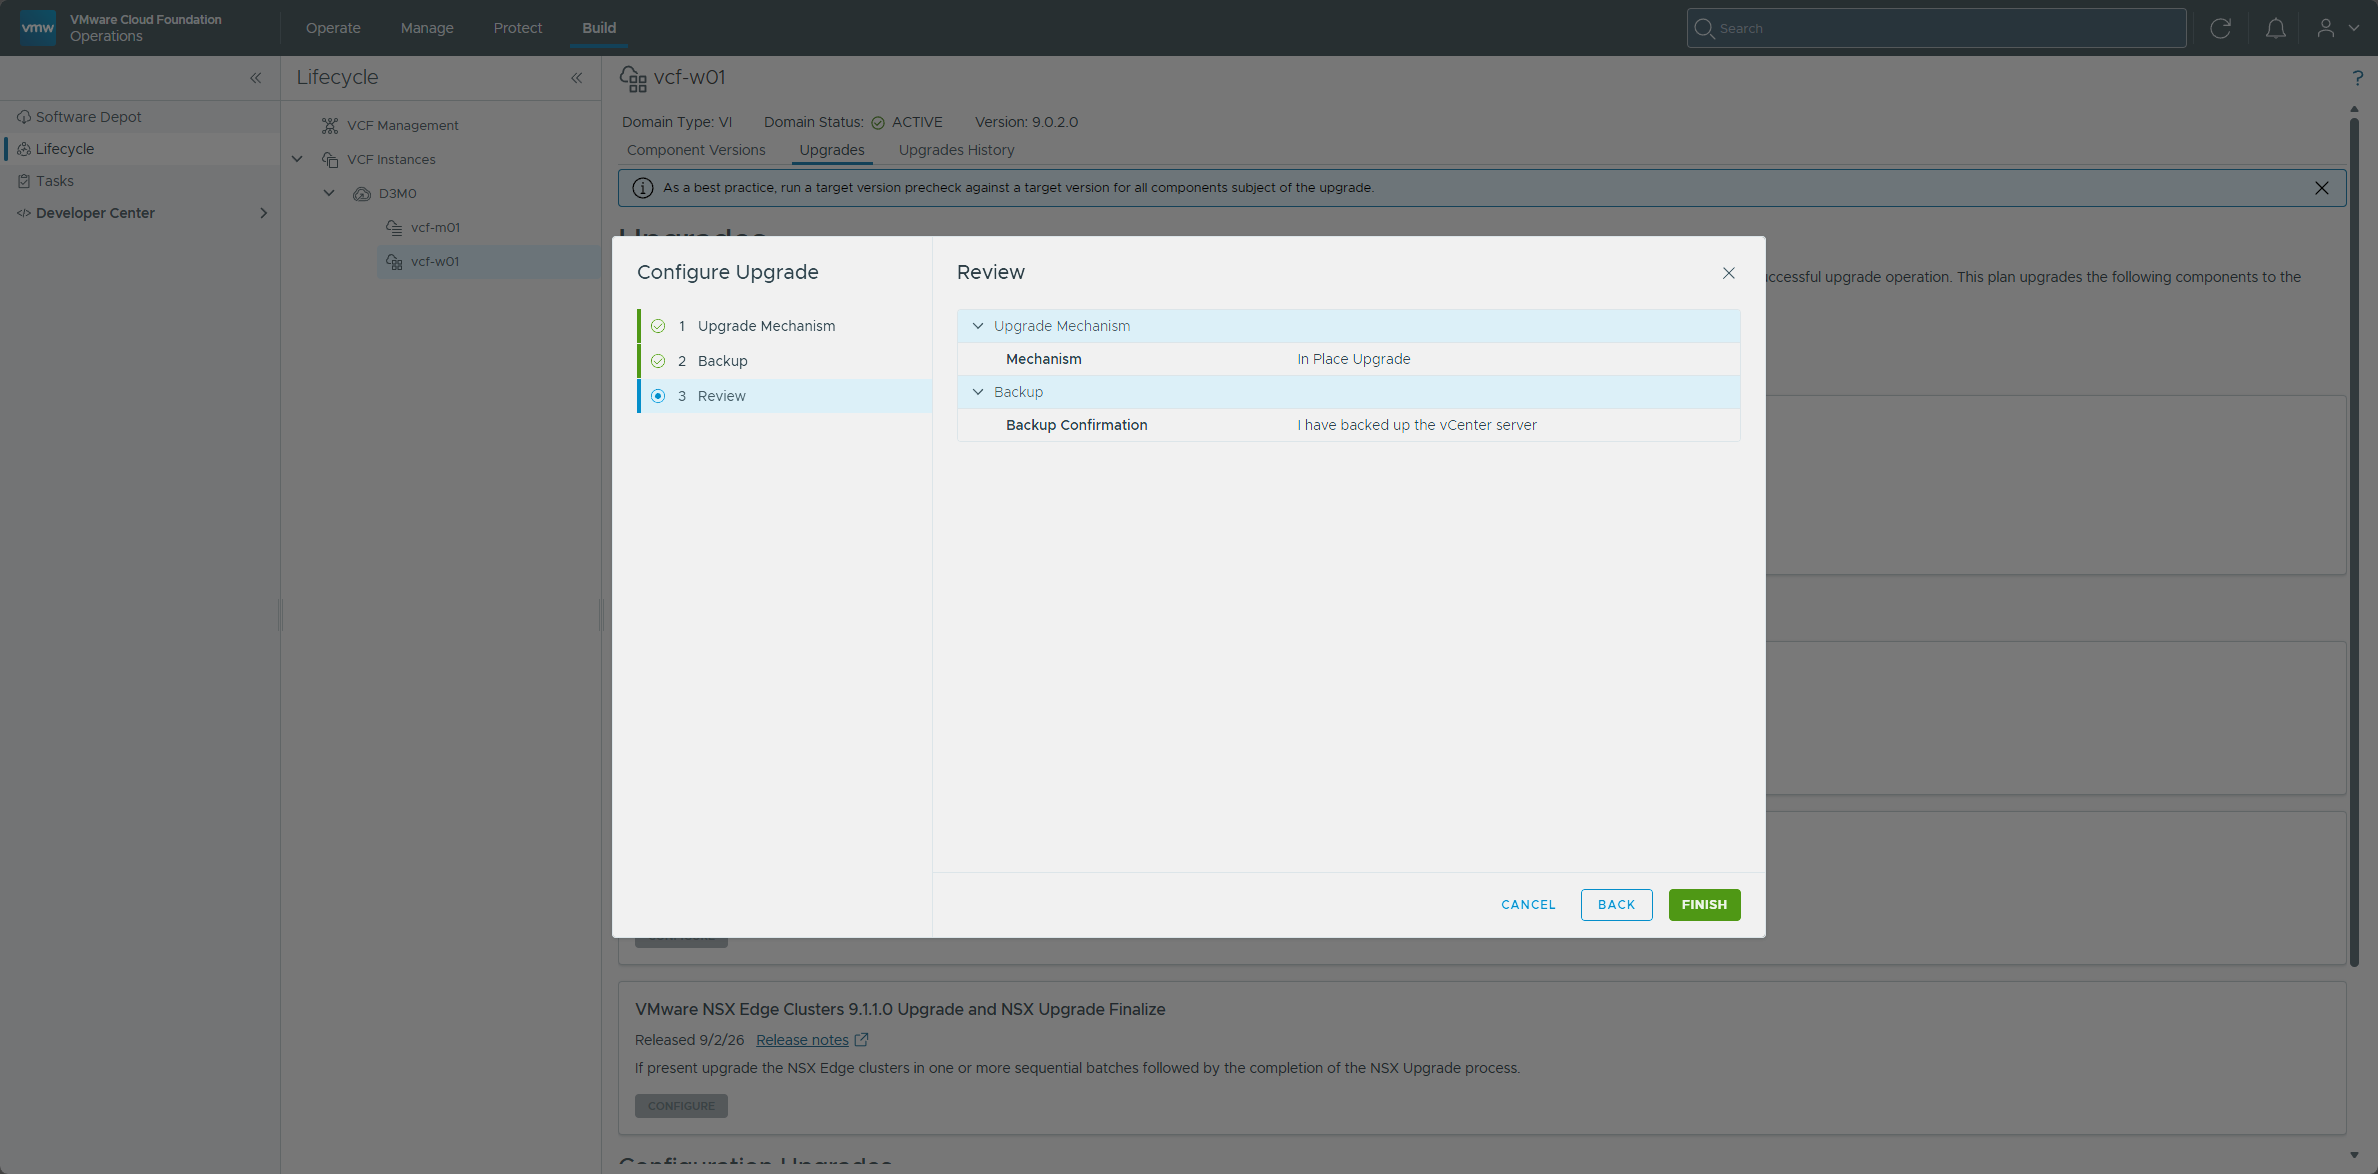The height and width of the screenshot is (1174, 2378).
Task: Collapse the Upgrade Mechanism review section
Action: coord(978,326)
